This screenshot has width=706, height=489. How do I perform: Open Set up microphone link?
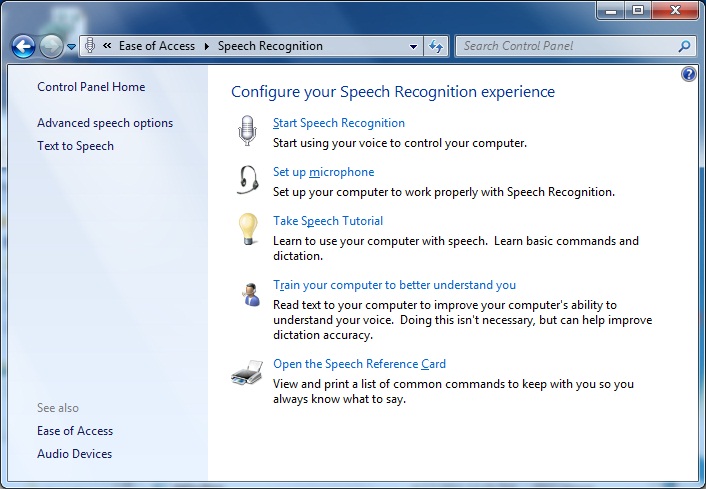[323, 172]
